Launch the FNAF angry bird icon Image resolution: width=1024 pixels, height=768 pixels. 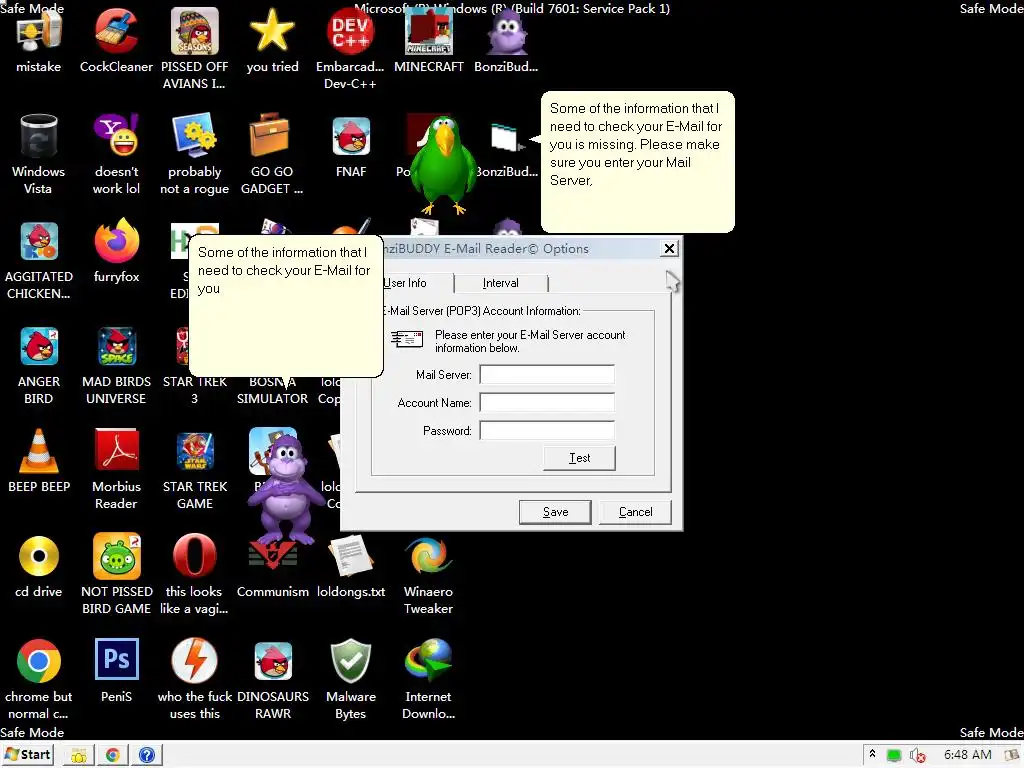click(351, 136)
